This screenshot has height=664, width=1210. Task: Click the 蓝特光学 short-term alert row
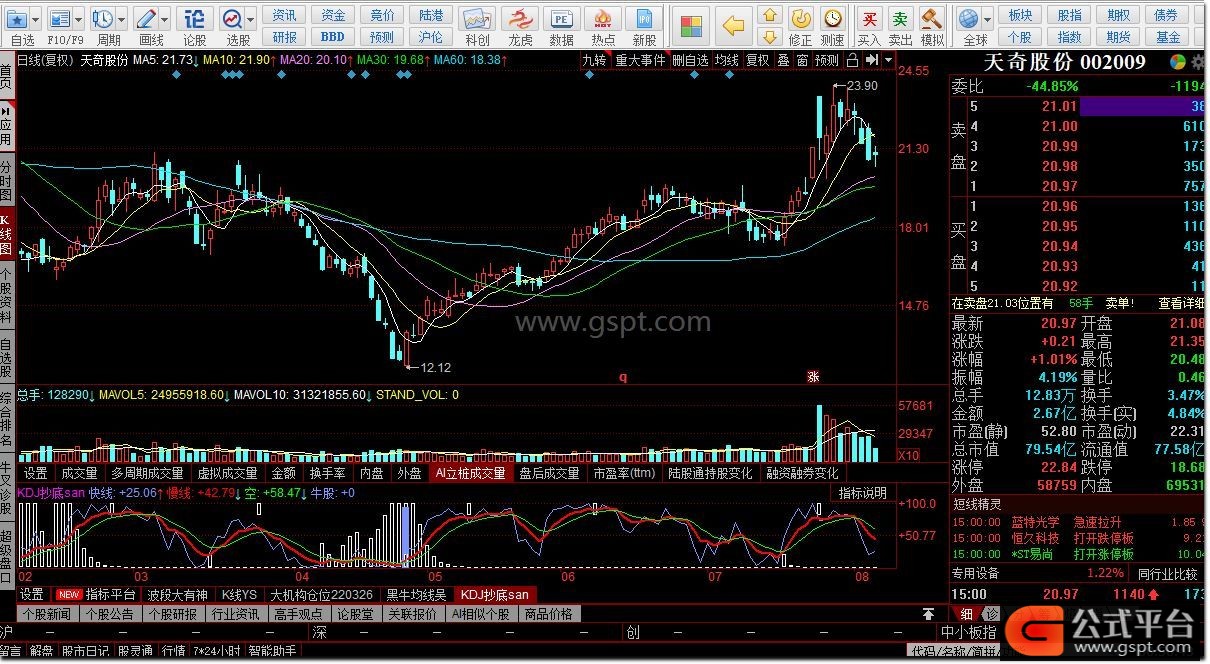1078,522
